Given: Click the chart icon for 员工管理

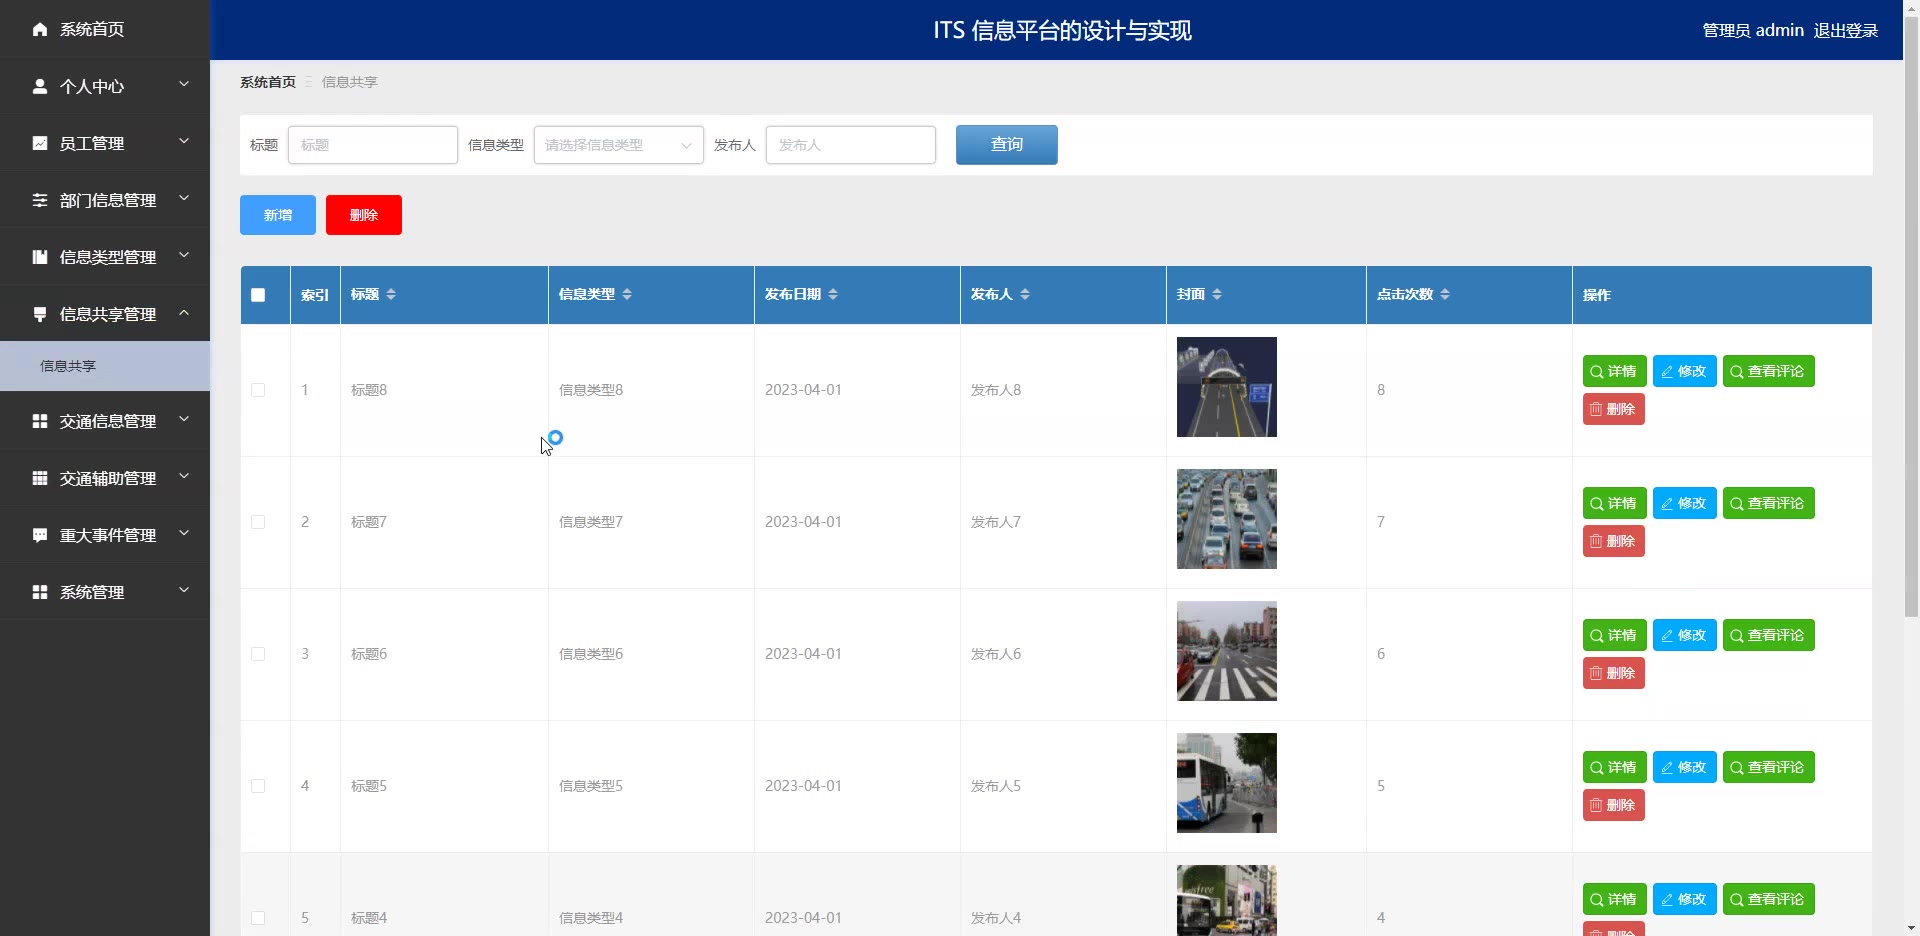Looking at the screenshot, I should pos(40,144).
